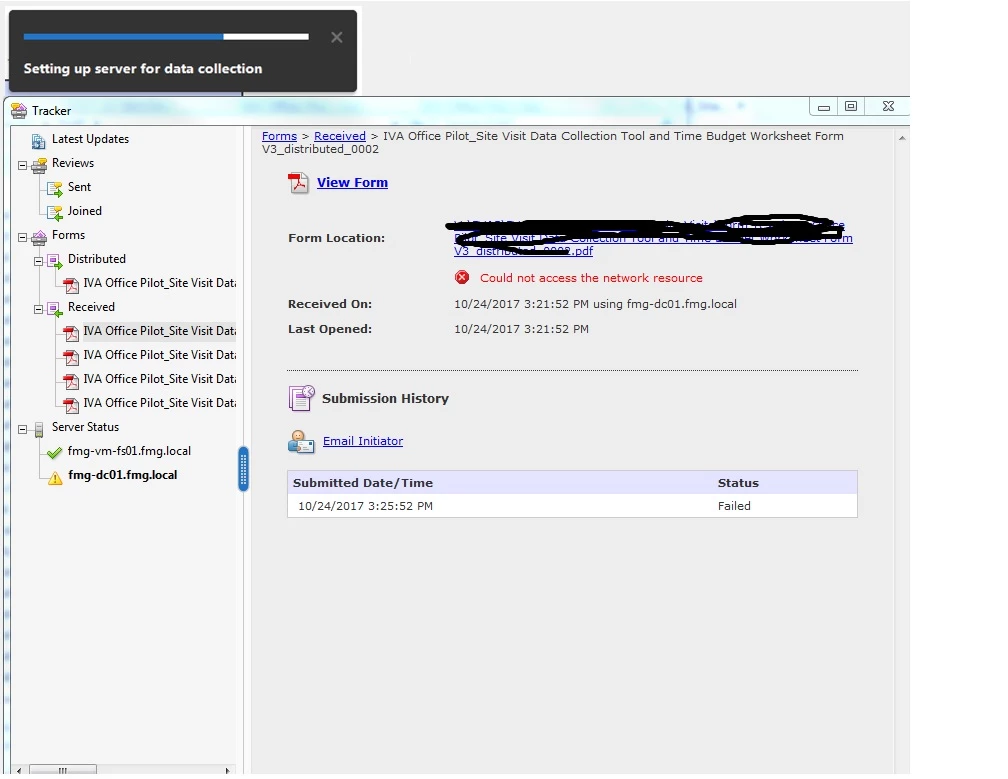
Task: Click Last Opened date value
Action: point(521,329)
